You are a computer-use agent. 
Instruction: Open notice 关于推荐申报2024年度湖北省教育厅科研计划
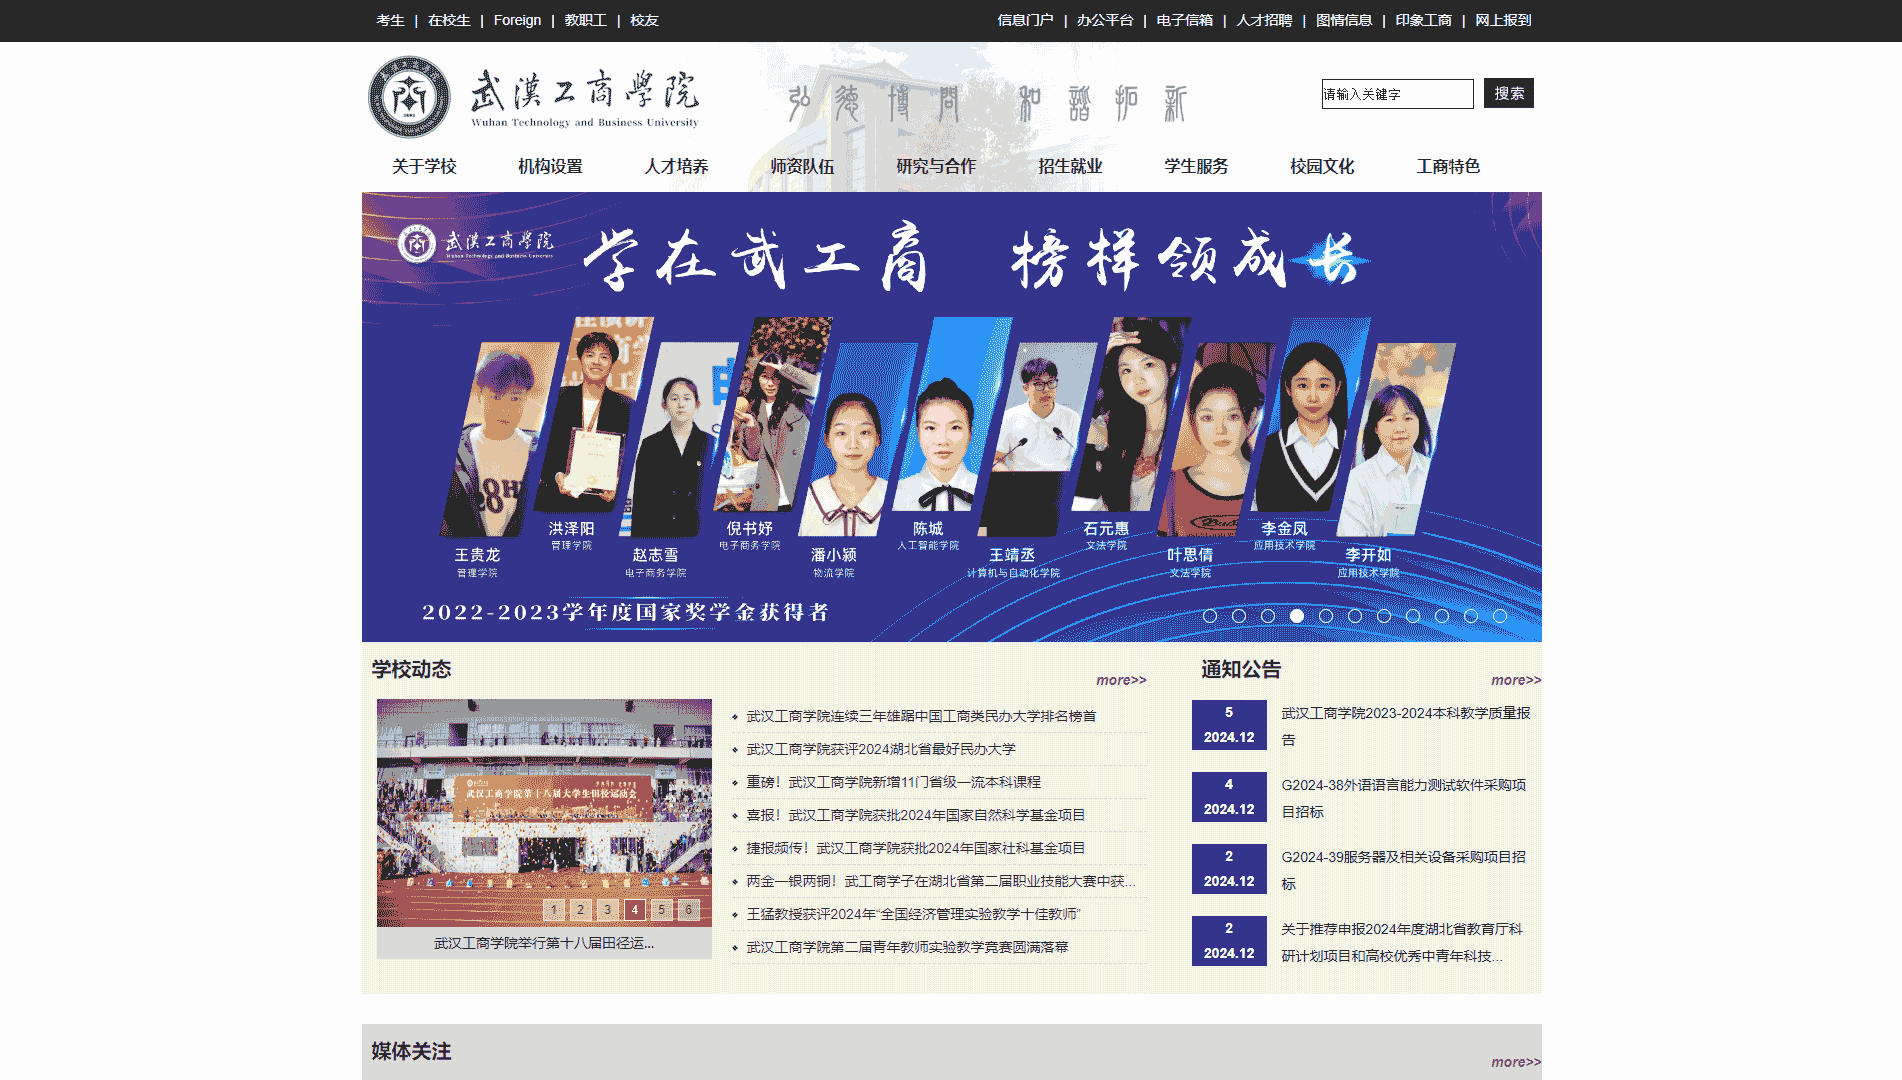(1402, 942)
